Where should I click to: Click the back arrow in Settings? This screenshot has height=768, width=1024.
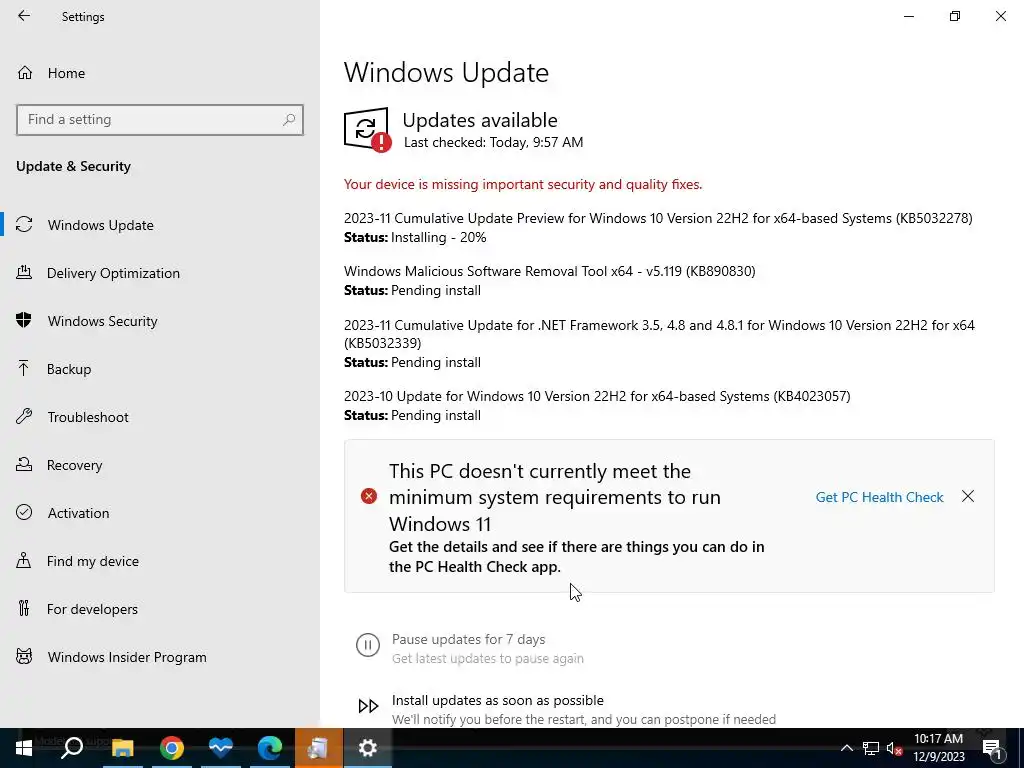[24, 16]
